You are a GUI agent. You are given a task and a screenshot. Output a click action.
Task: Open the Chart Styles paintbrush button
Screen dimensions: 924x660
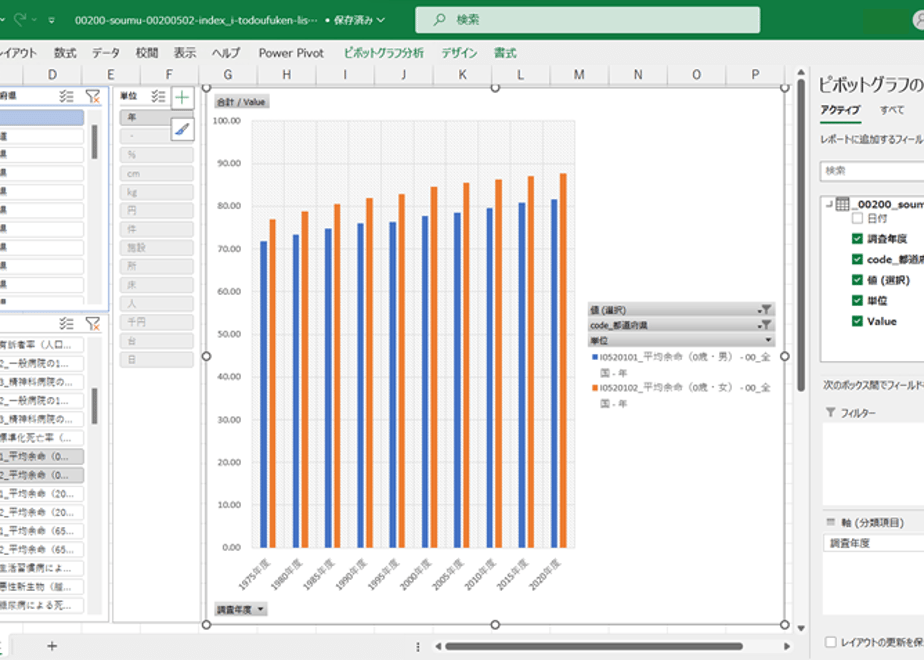tap(182, 128)
